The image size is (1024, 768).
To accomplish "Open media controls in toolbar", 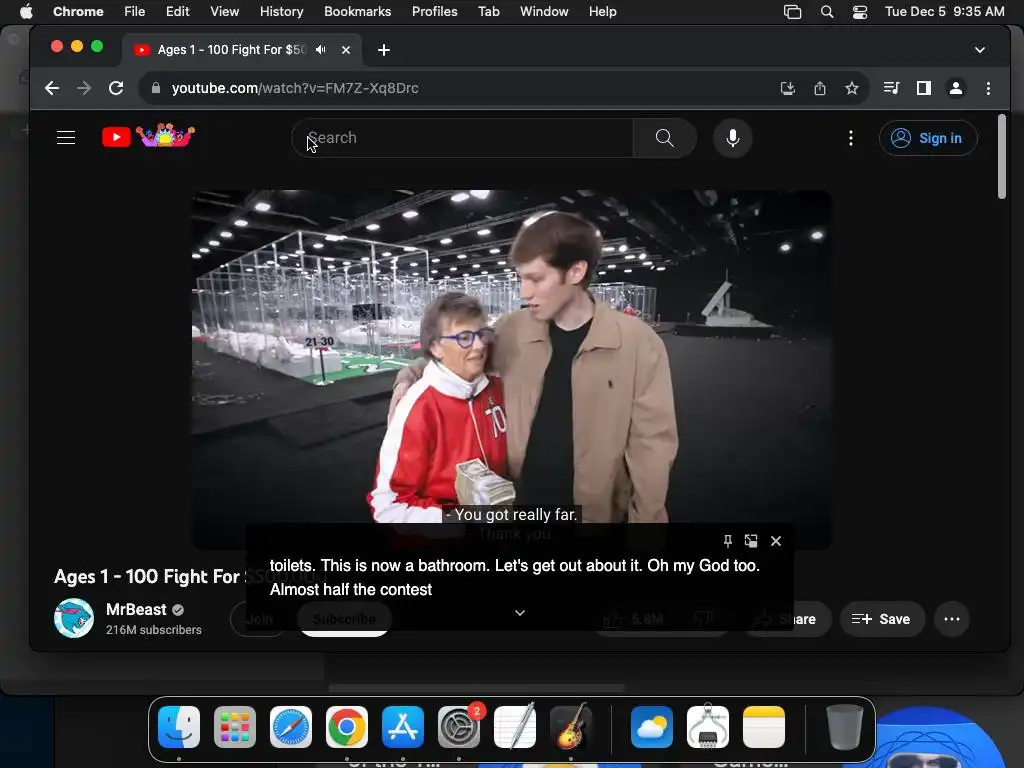I will [891, 88].
